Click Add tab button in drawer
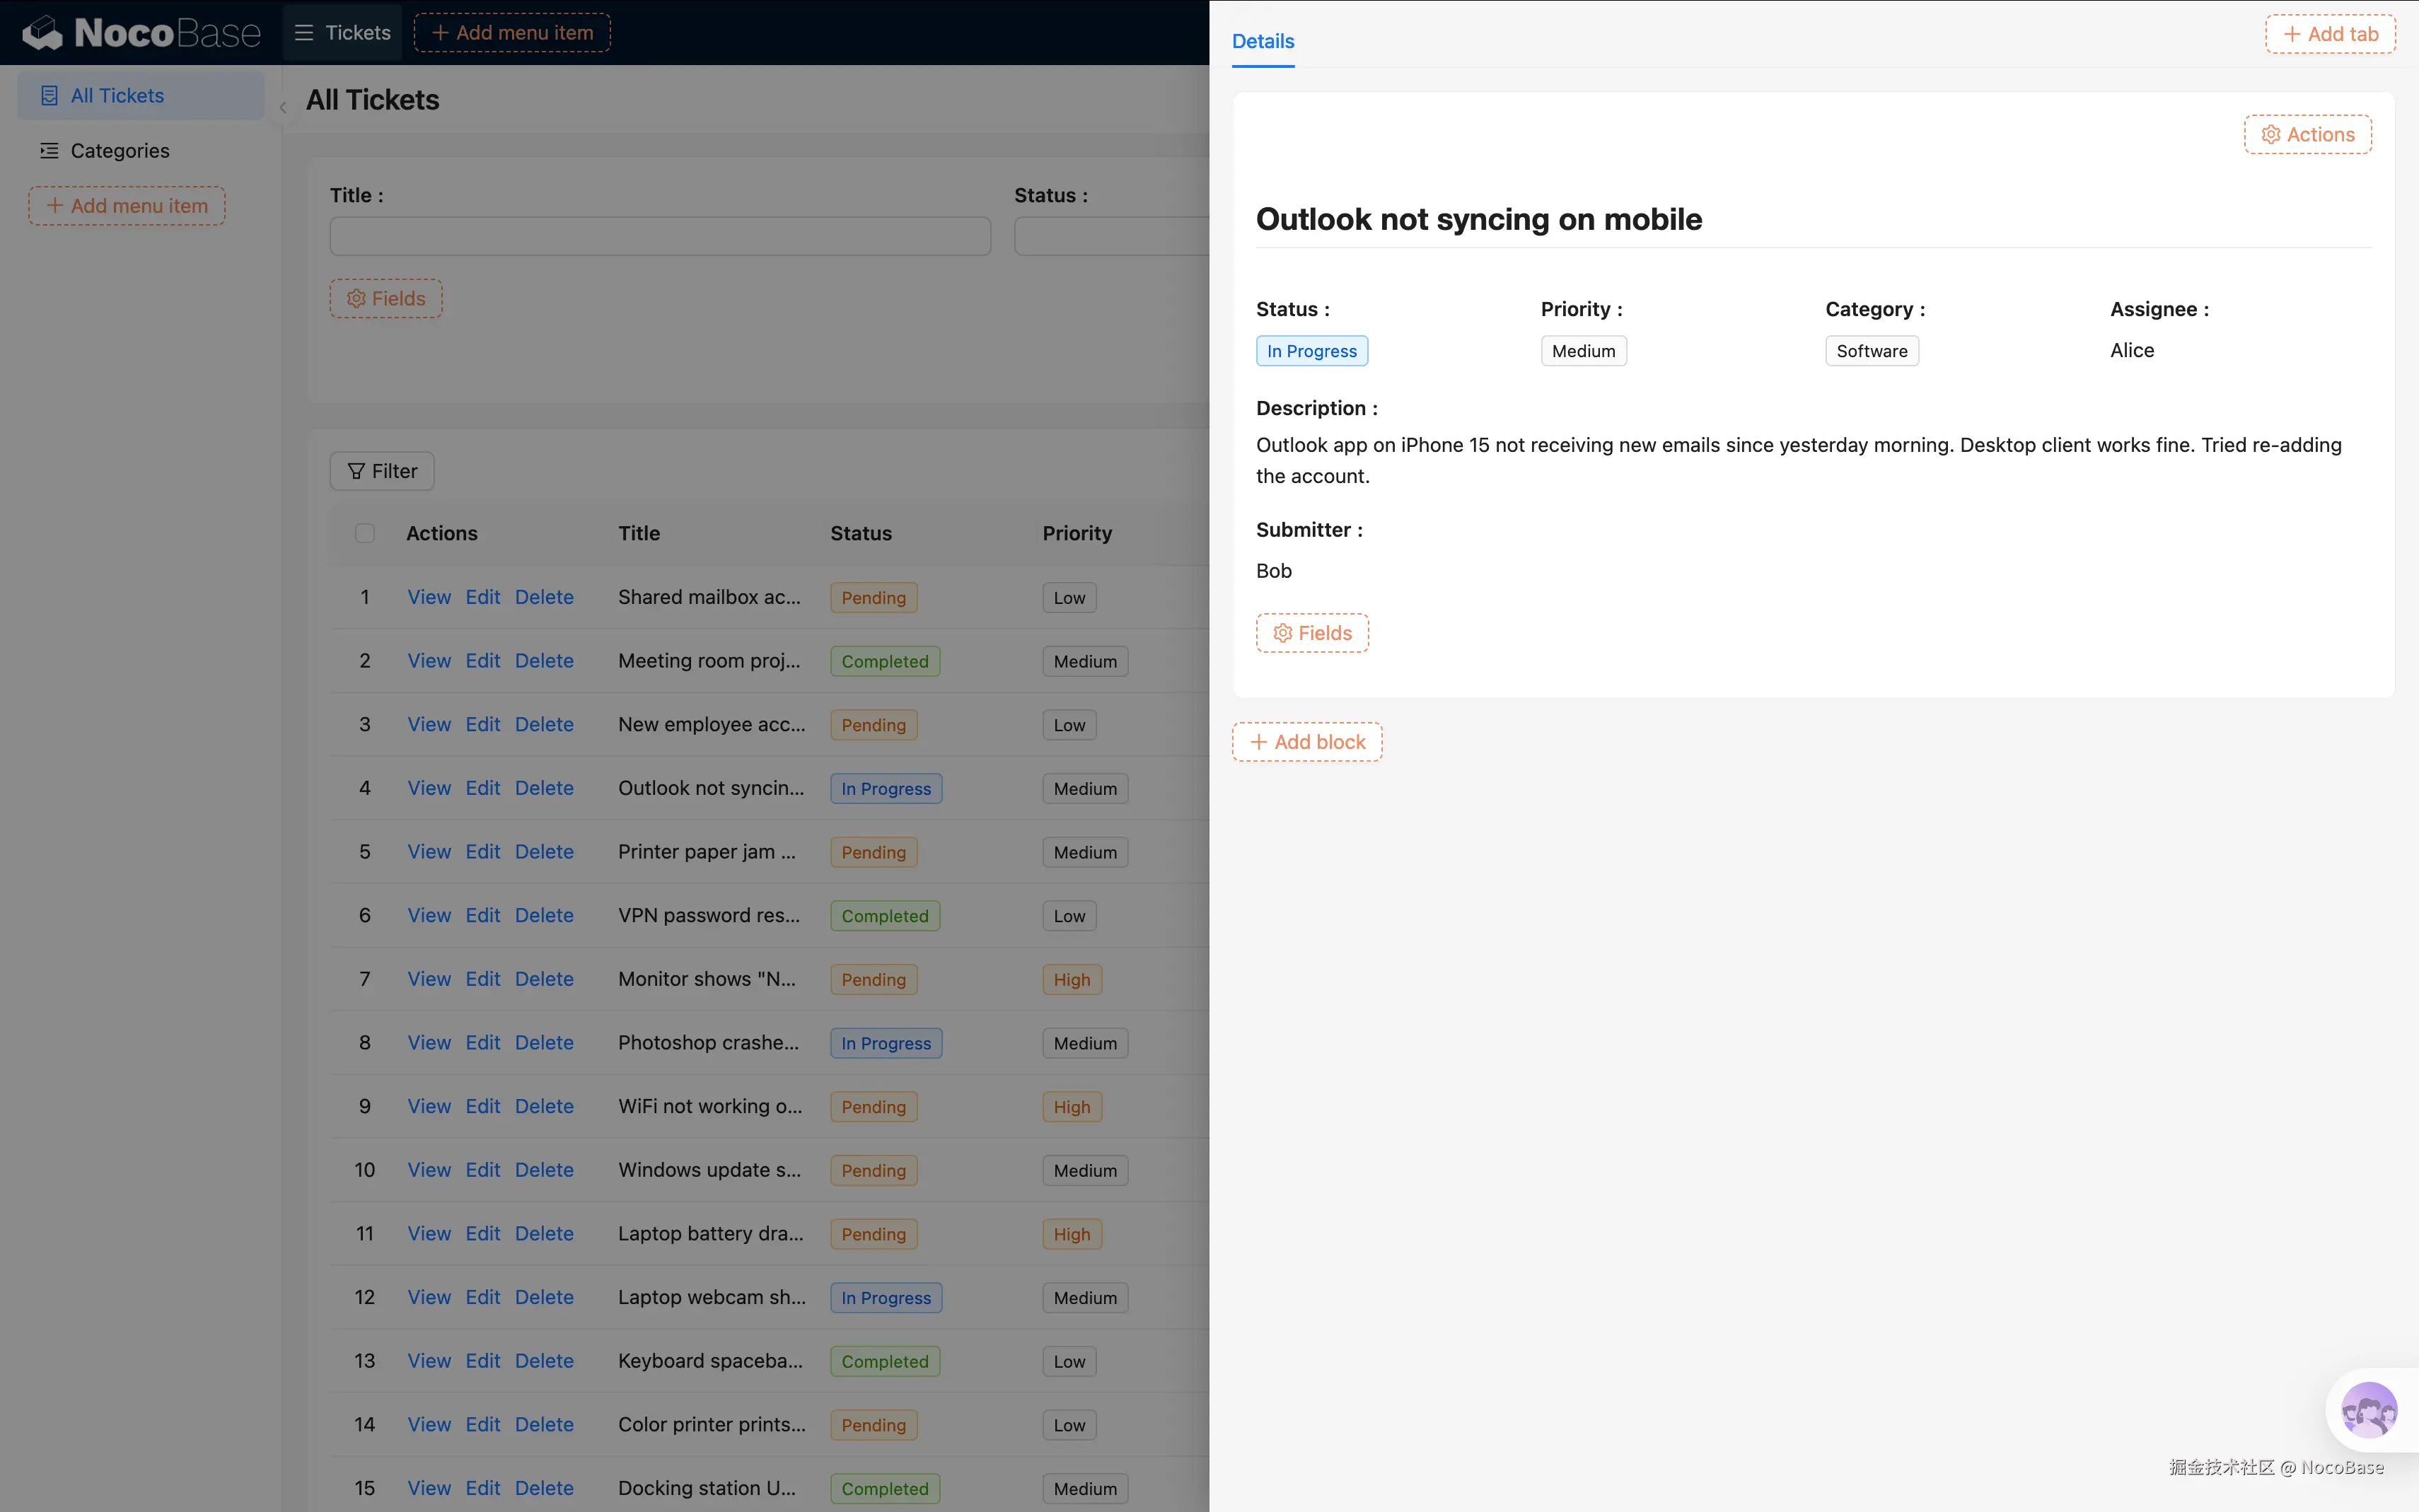This screenshot has height=1512, width=2419. [x=2330, y=34]
